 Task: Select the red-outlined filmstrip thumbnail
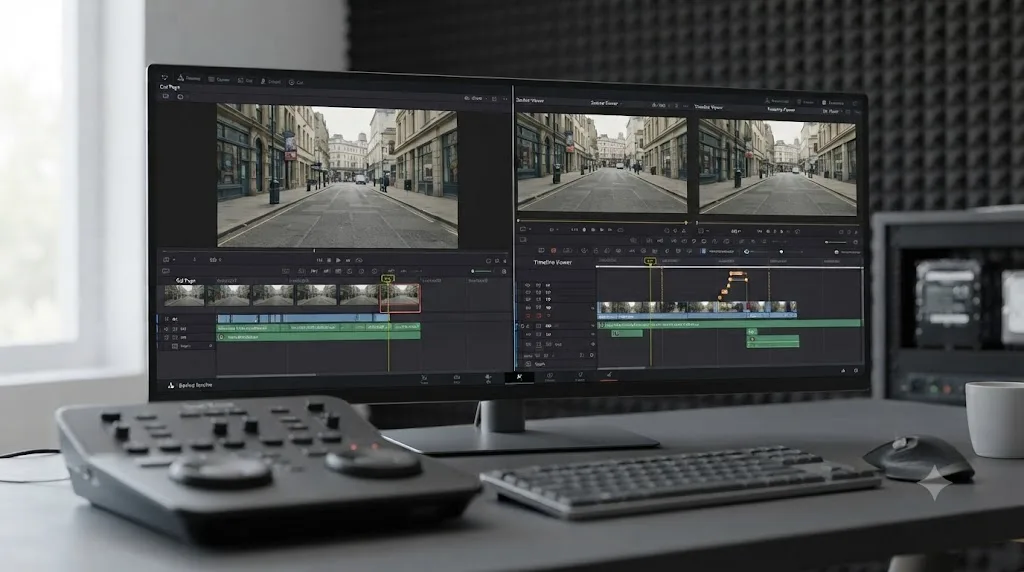coord(400,298)
